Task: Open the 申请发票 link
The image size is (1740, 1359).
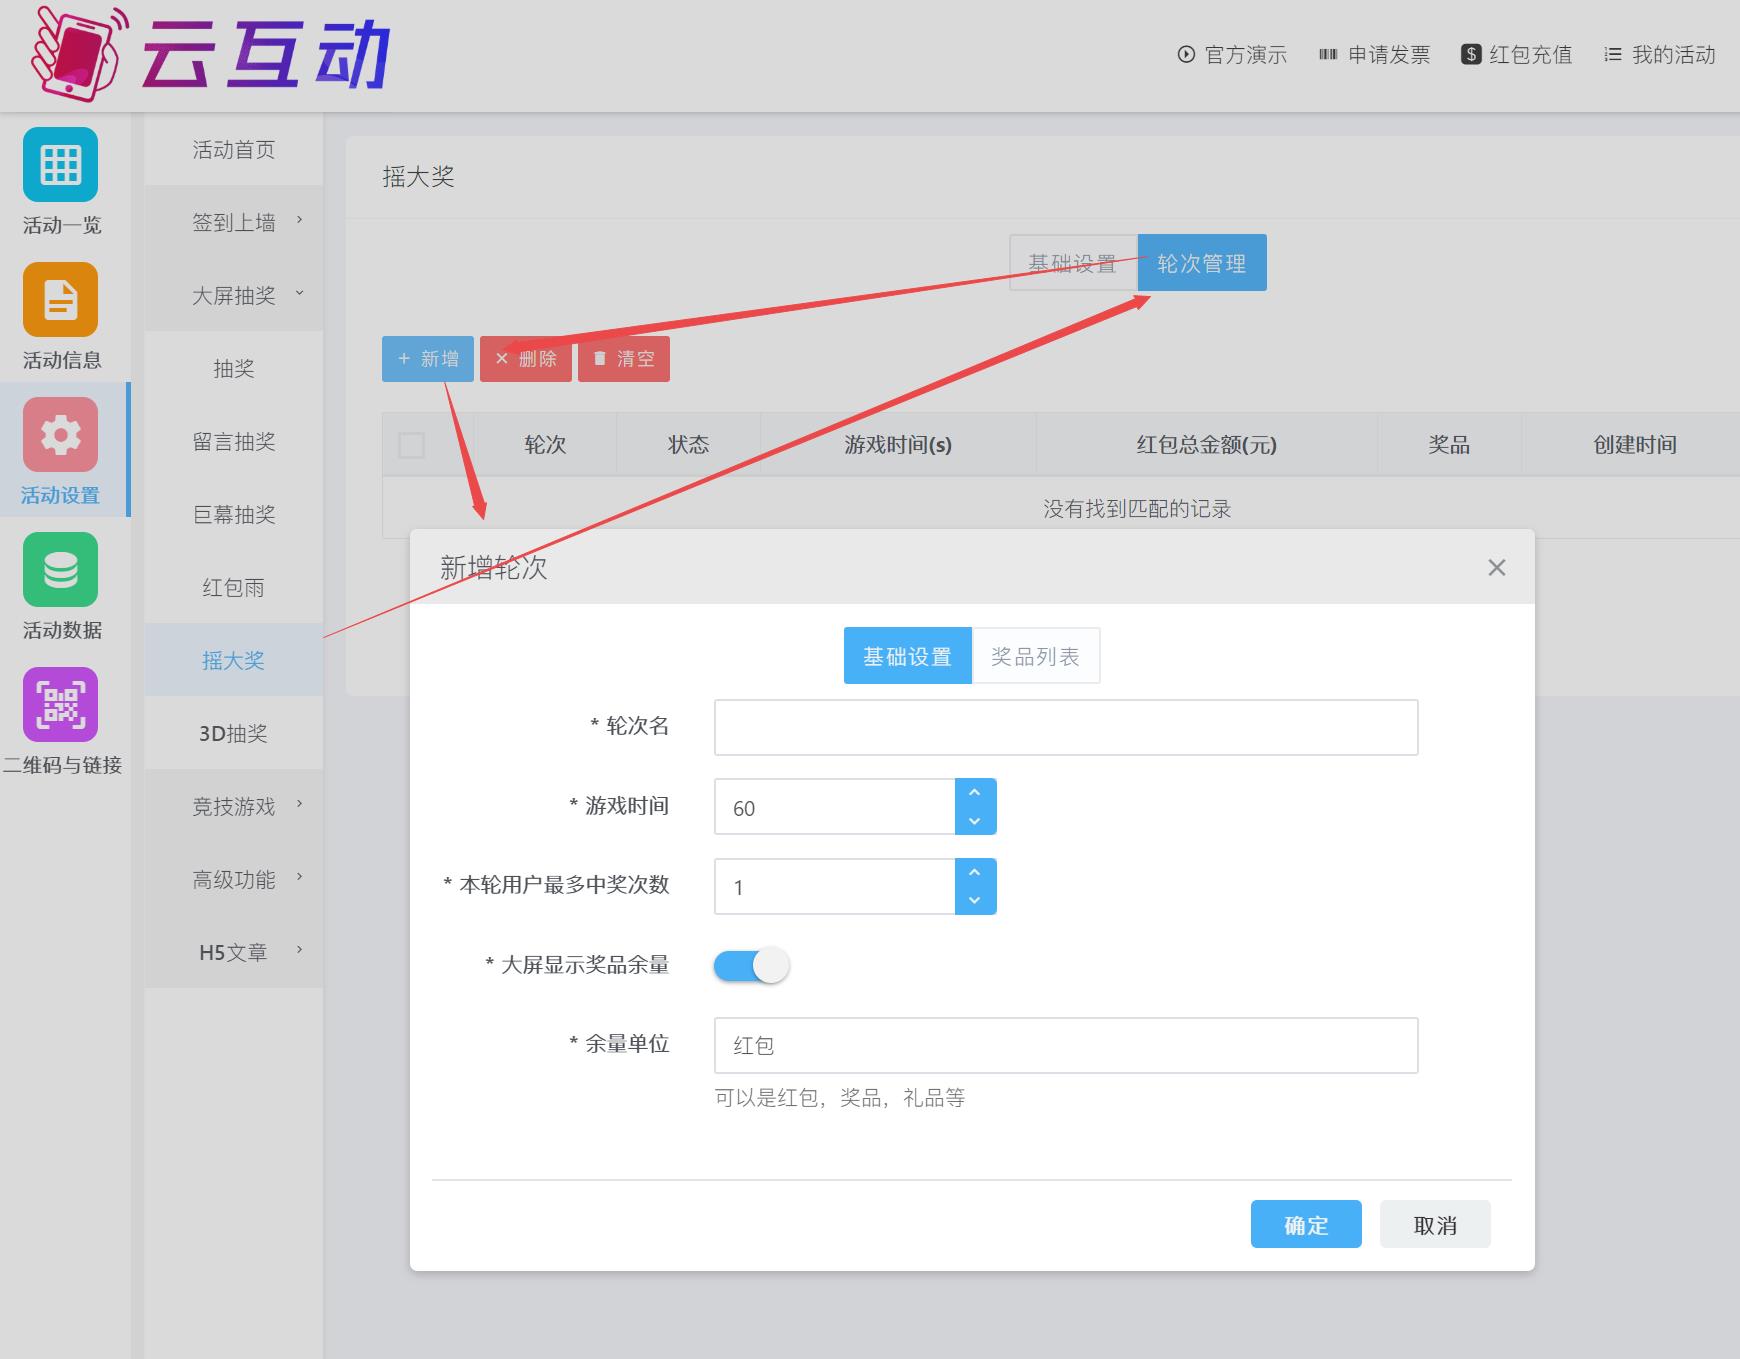Action: coord(1375,55)
